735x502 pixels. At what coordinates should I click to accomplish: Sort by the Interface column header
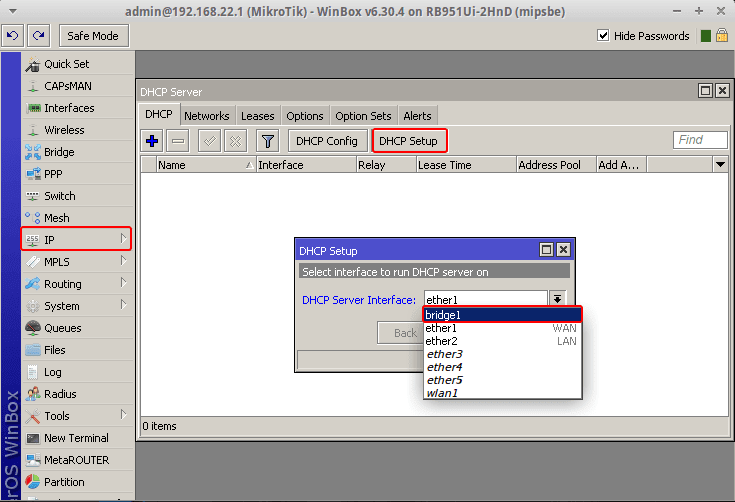(306, 165)
